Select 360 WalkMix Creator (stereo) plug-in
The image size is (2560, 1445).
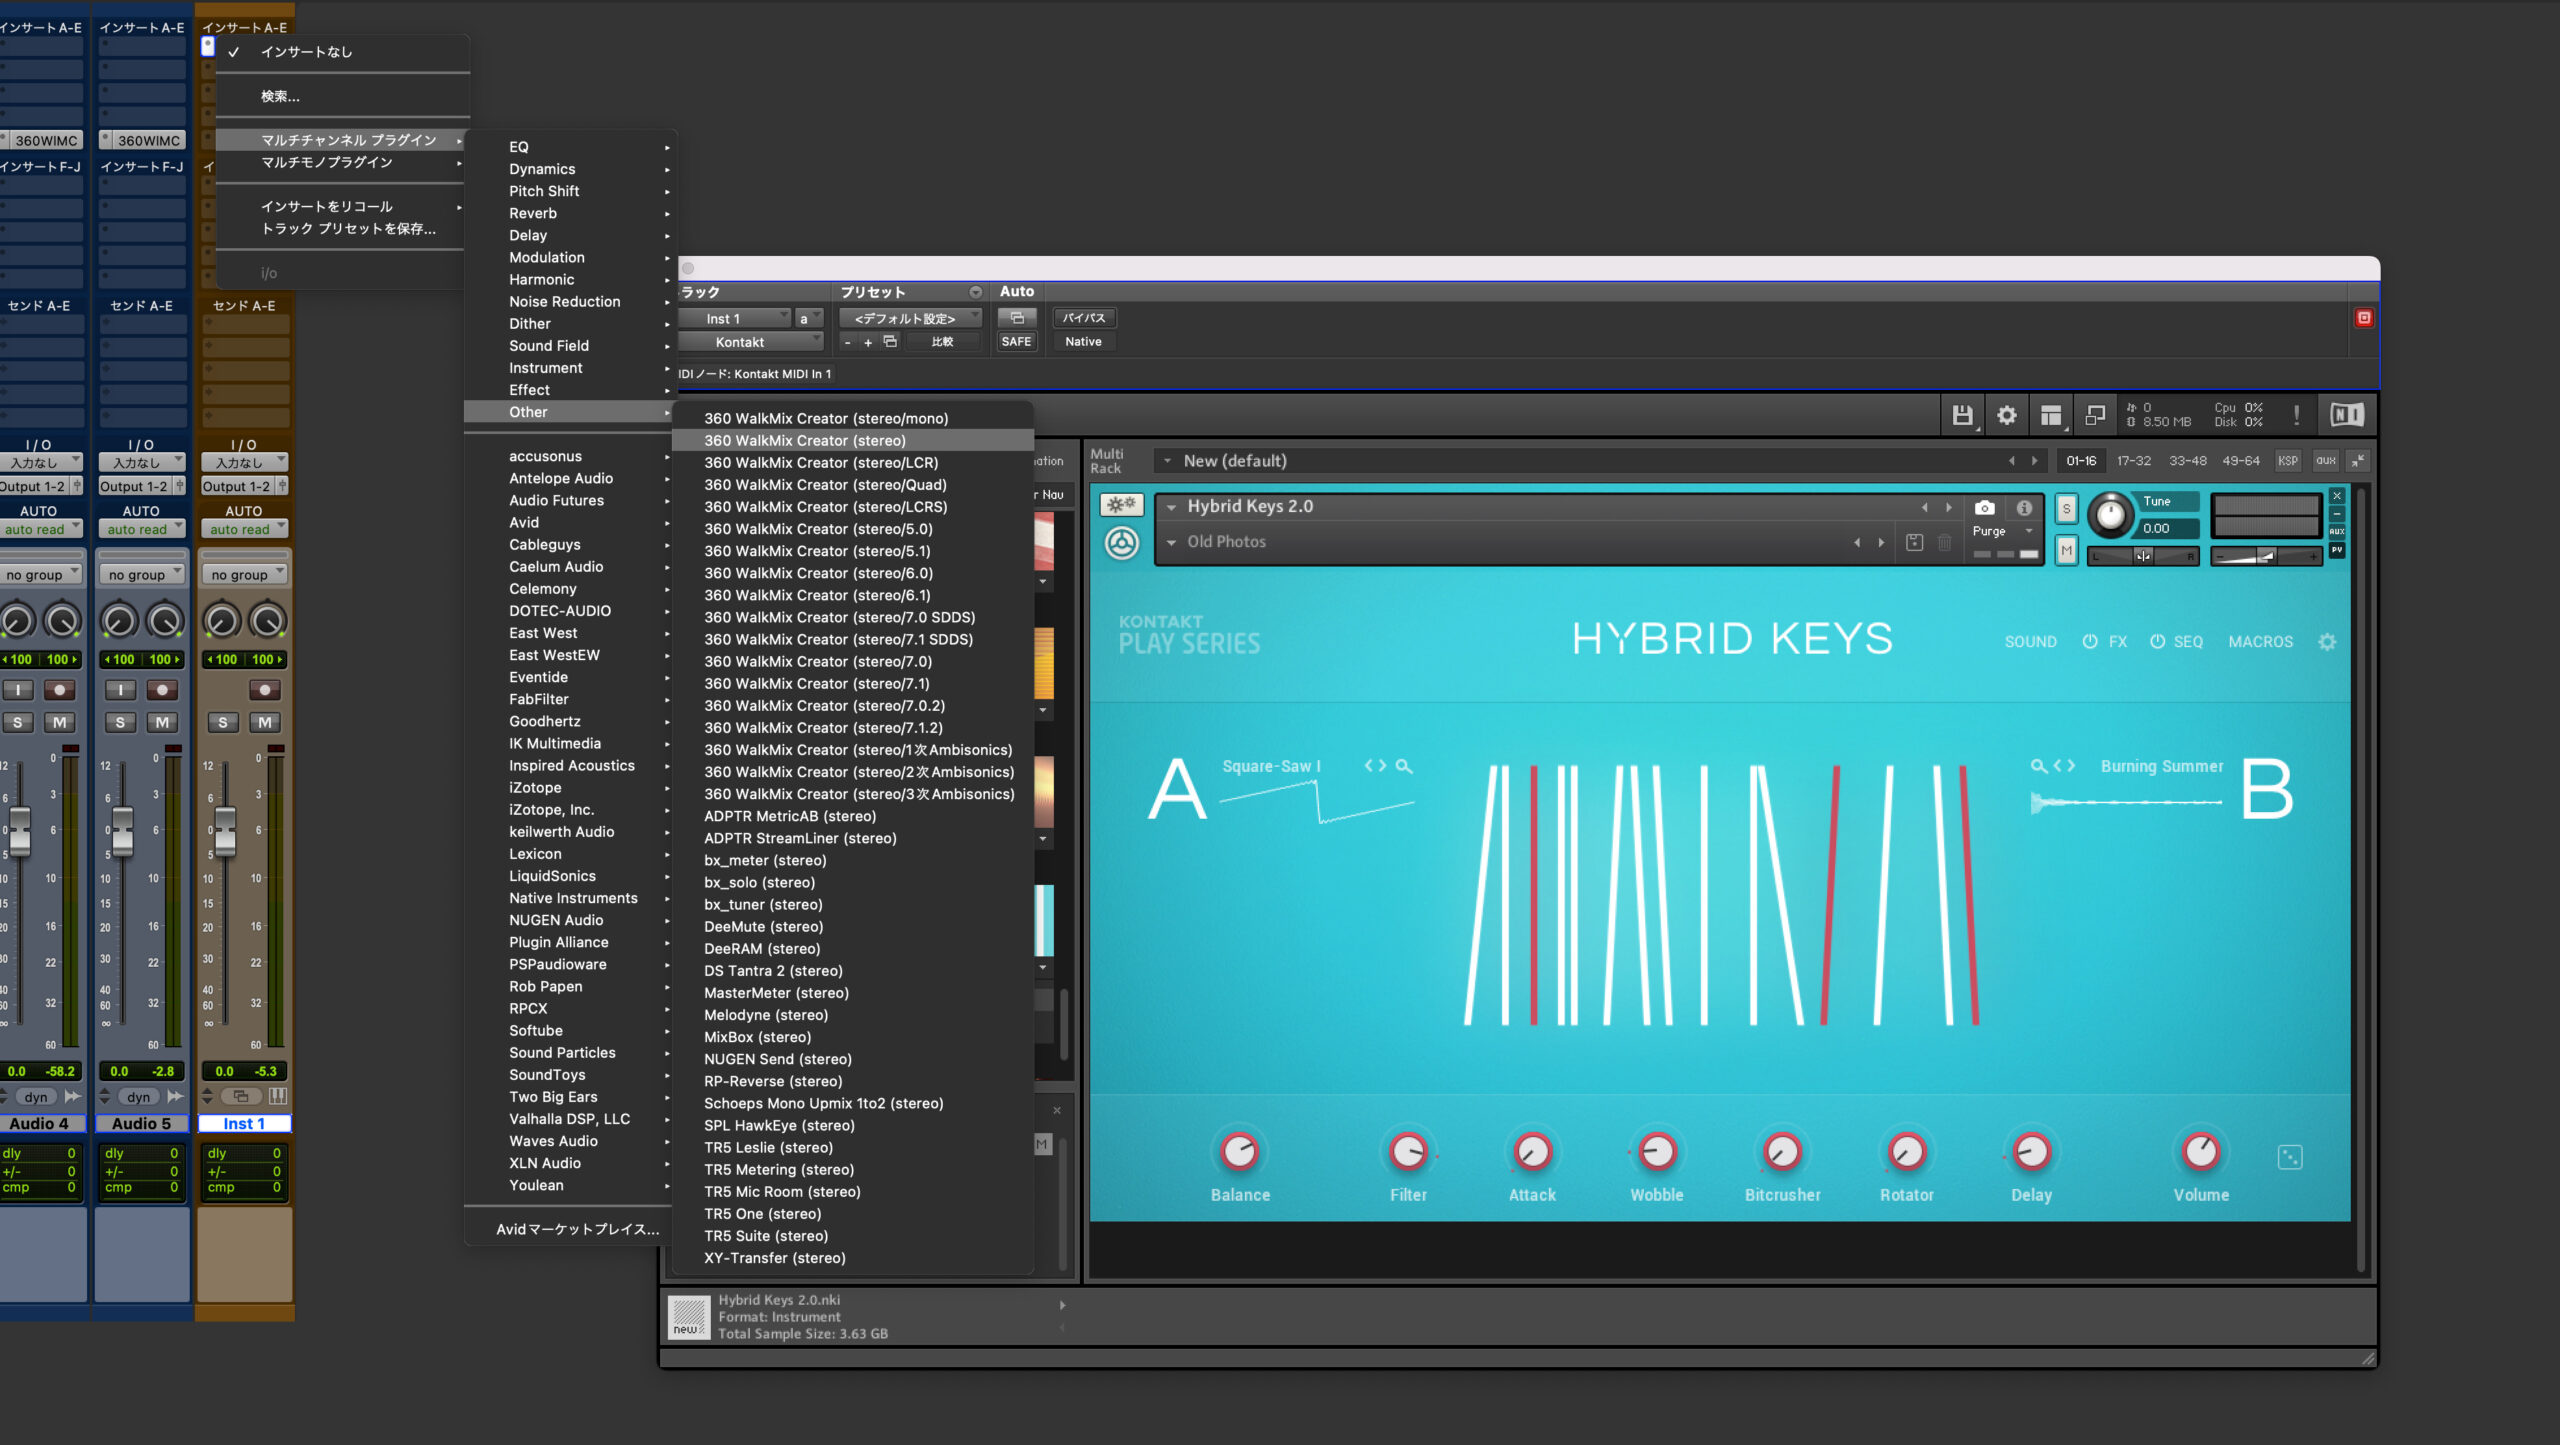tap(853, 441)
